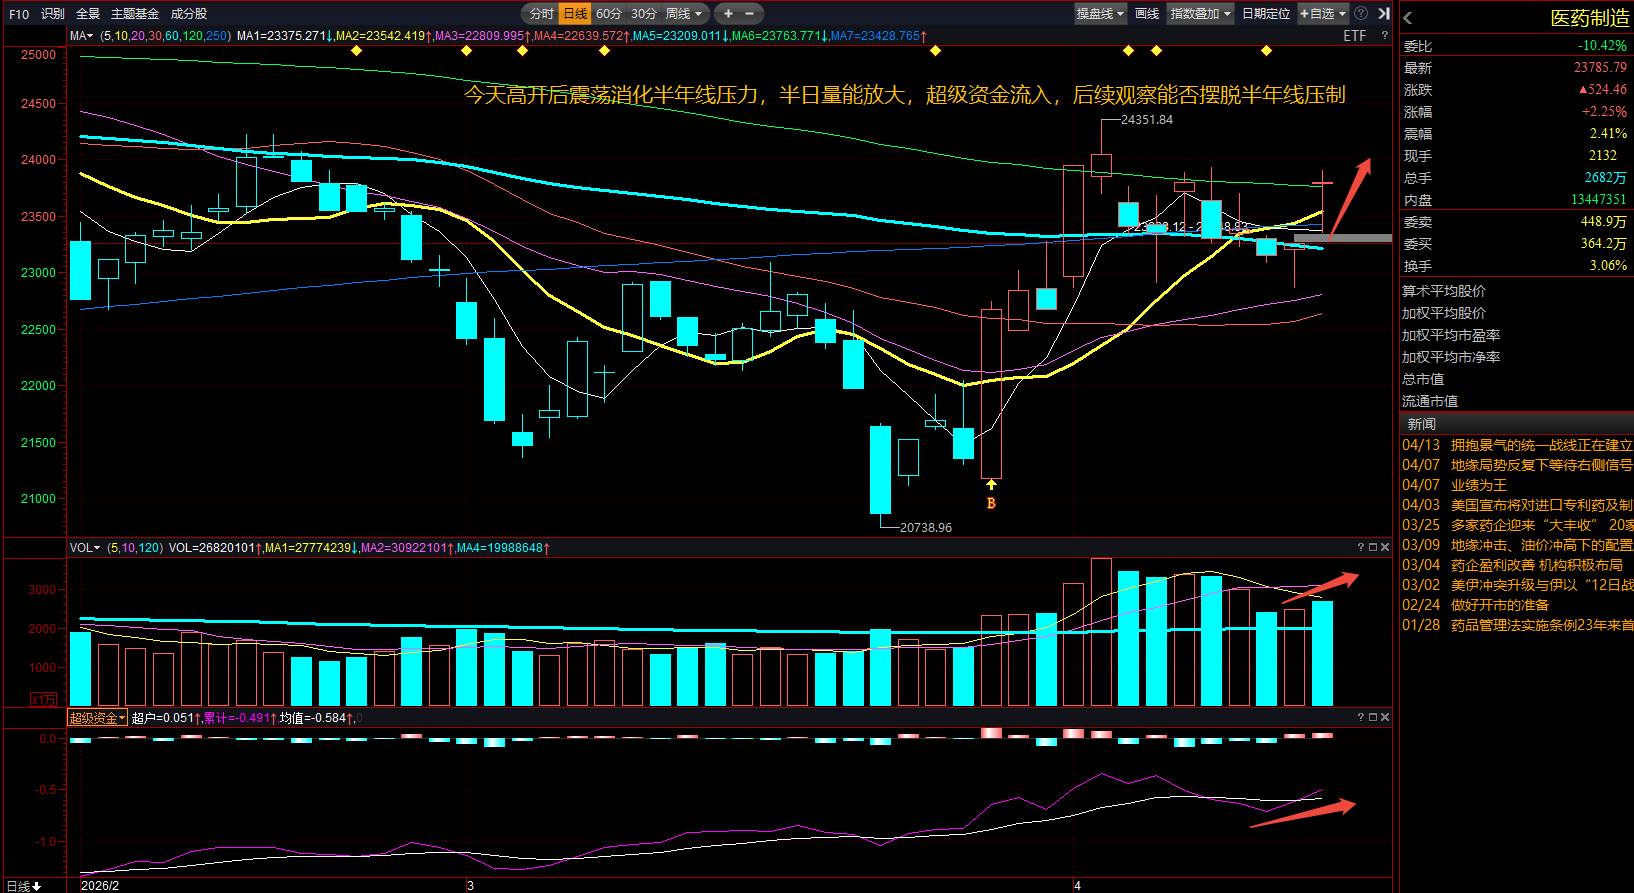Image resolution: width=1634 pixels, height=893 pixels.
Task: Collapse the right side panel with arrow icon
Action: click(x=1384, y=14)
